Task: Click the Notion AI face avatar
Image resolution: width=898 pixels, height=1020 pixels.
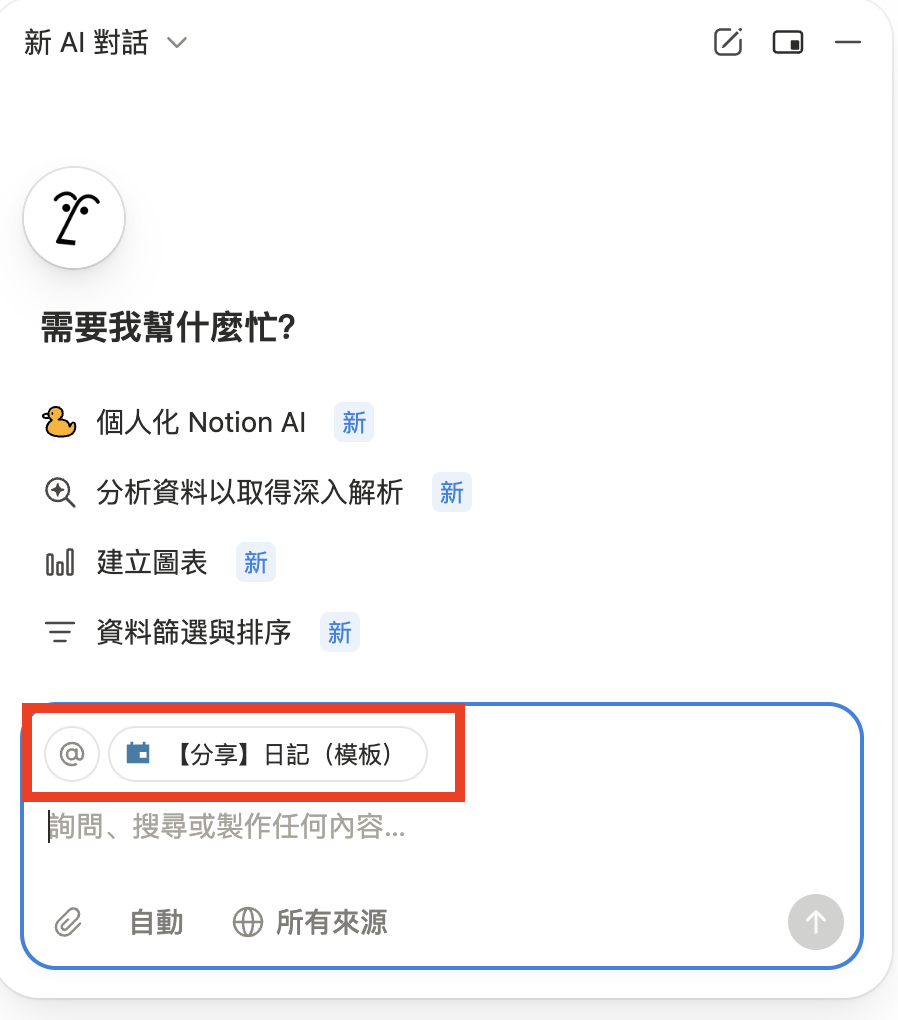Action: point(74,218)
